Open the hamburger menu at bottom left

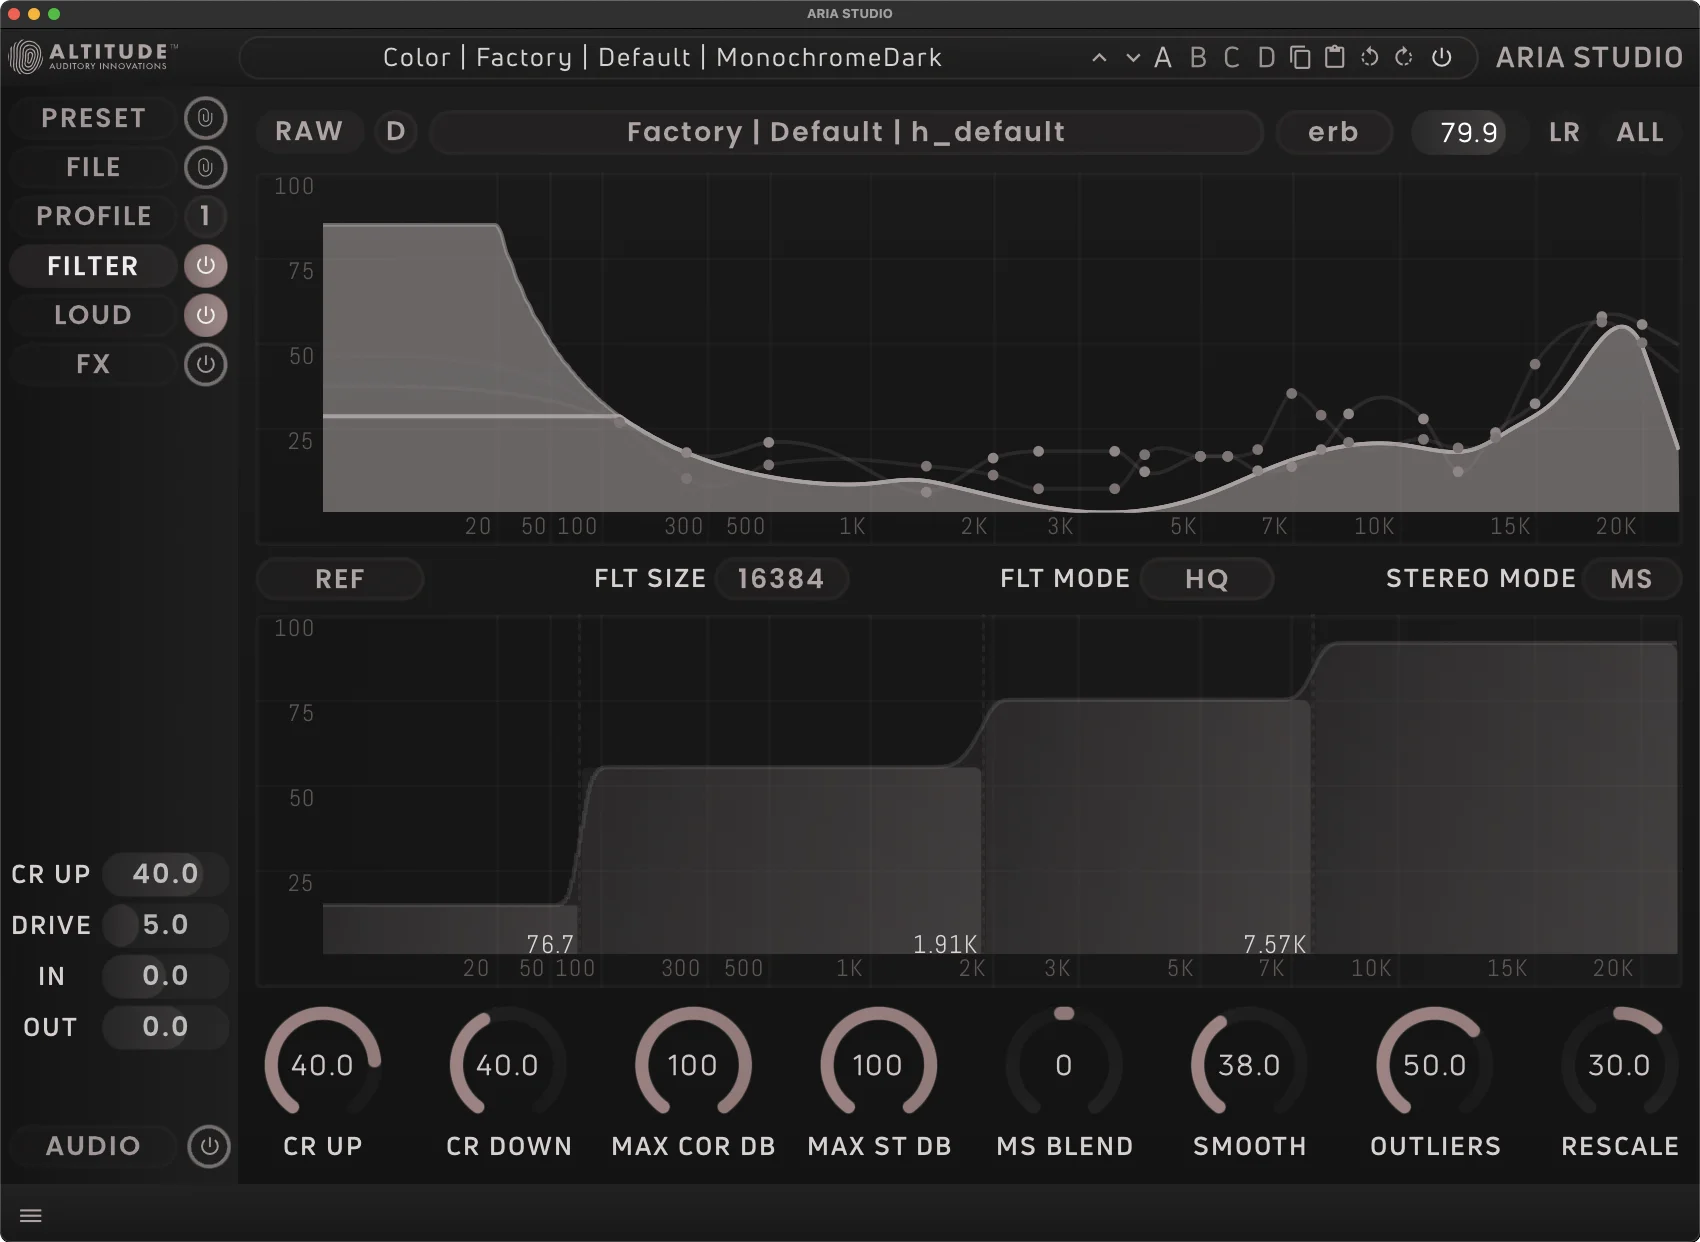[31, 1214]
